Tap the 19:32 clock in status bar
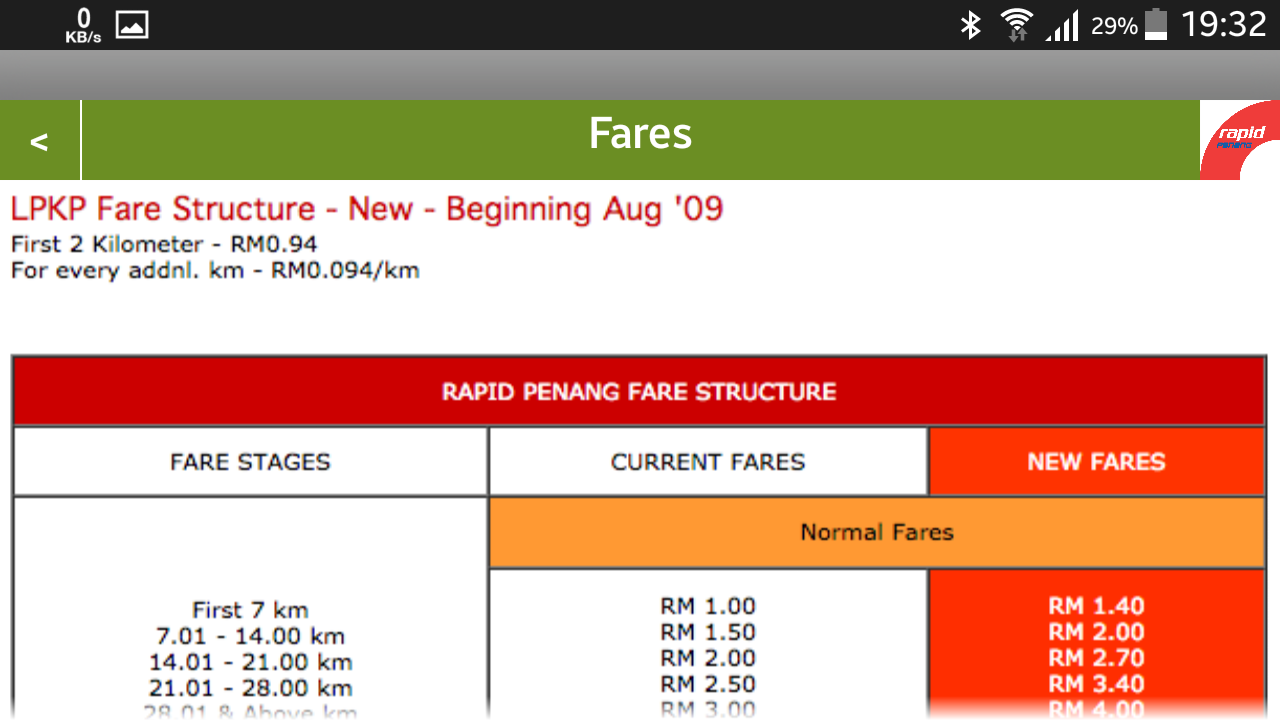Screen dimensions: 1280x720 click(x=1223, y=25)
